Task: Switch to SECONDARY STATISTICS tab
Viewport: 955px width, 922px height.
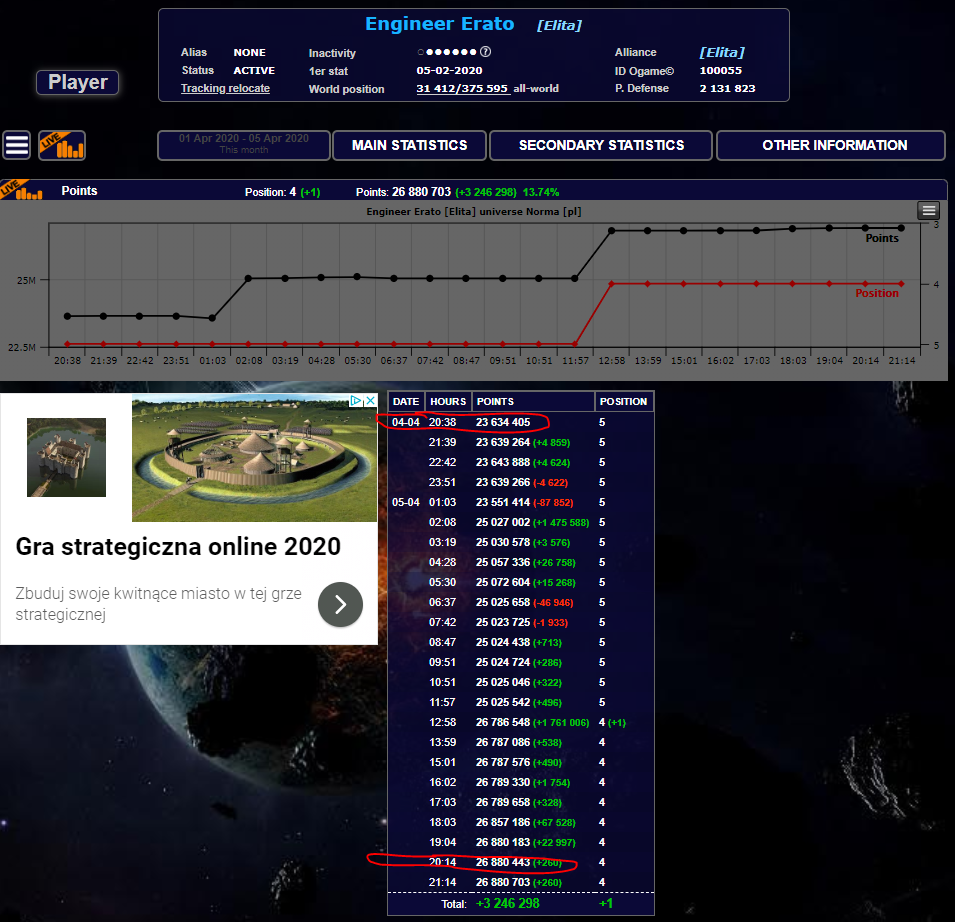Action: [x=601, y=145]
